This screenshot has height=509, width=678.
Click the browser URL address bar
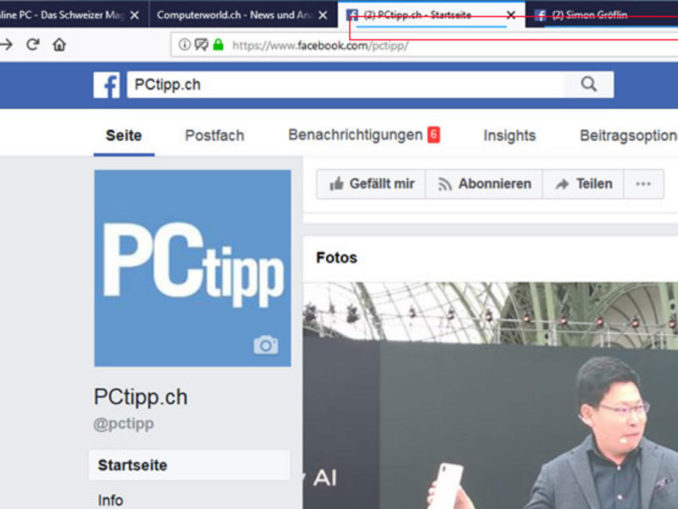(x=424, y=45)
